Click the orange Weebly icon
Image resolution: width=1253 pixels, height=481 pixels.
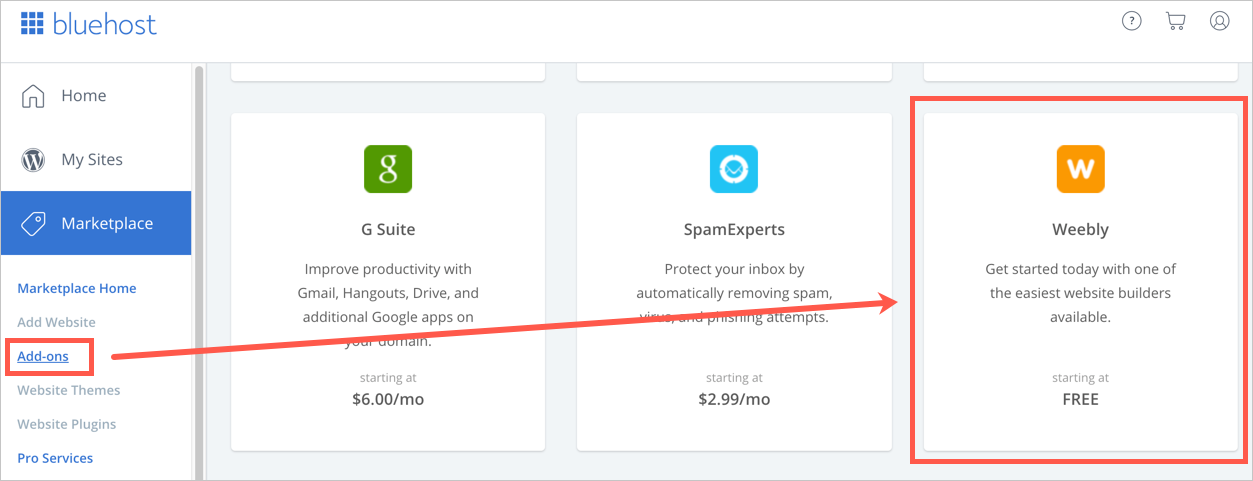(1080, 169)
